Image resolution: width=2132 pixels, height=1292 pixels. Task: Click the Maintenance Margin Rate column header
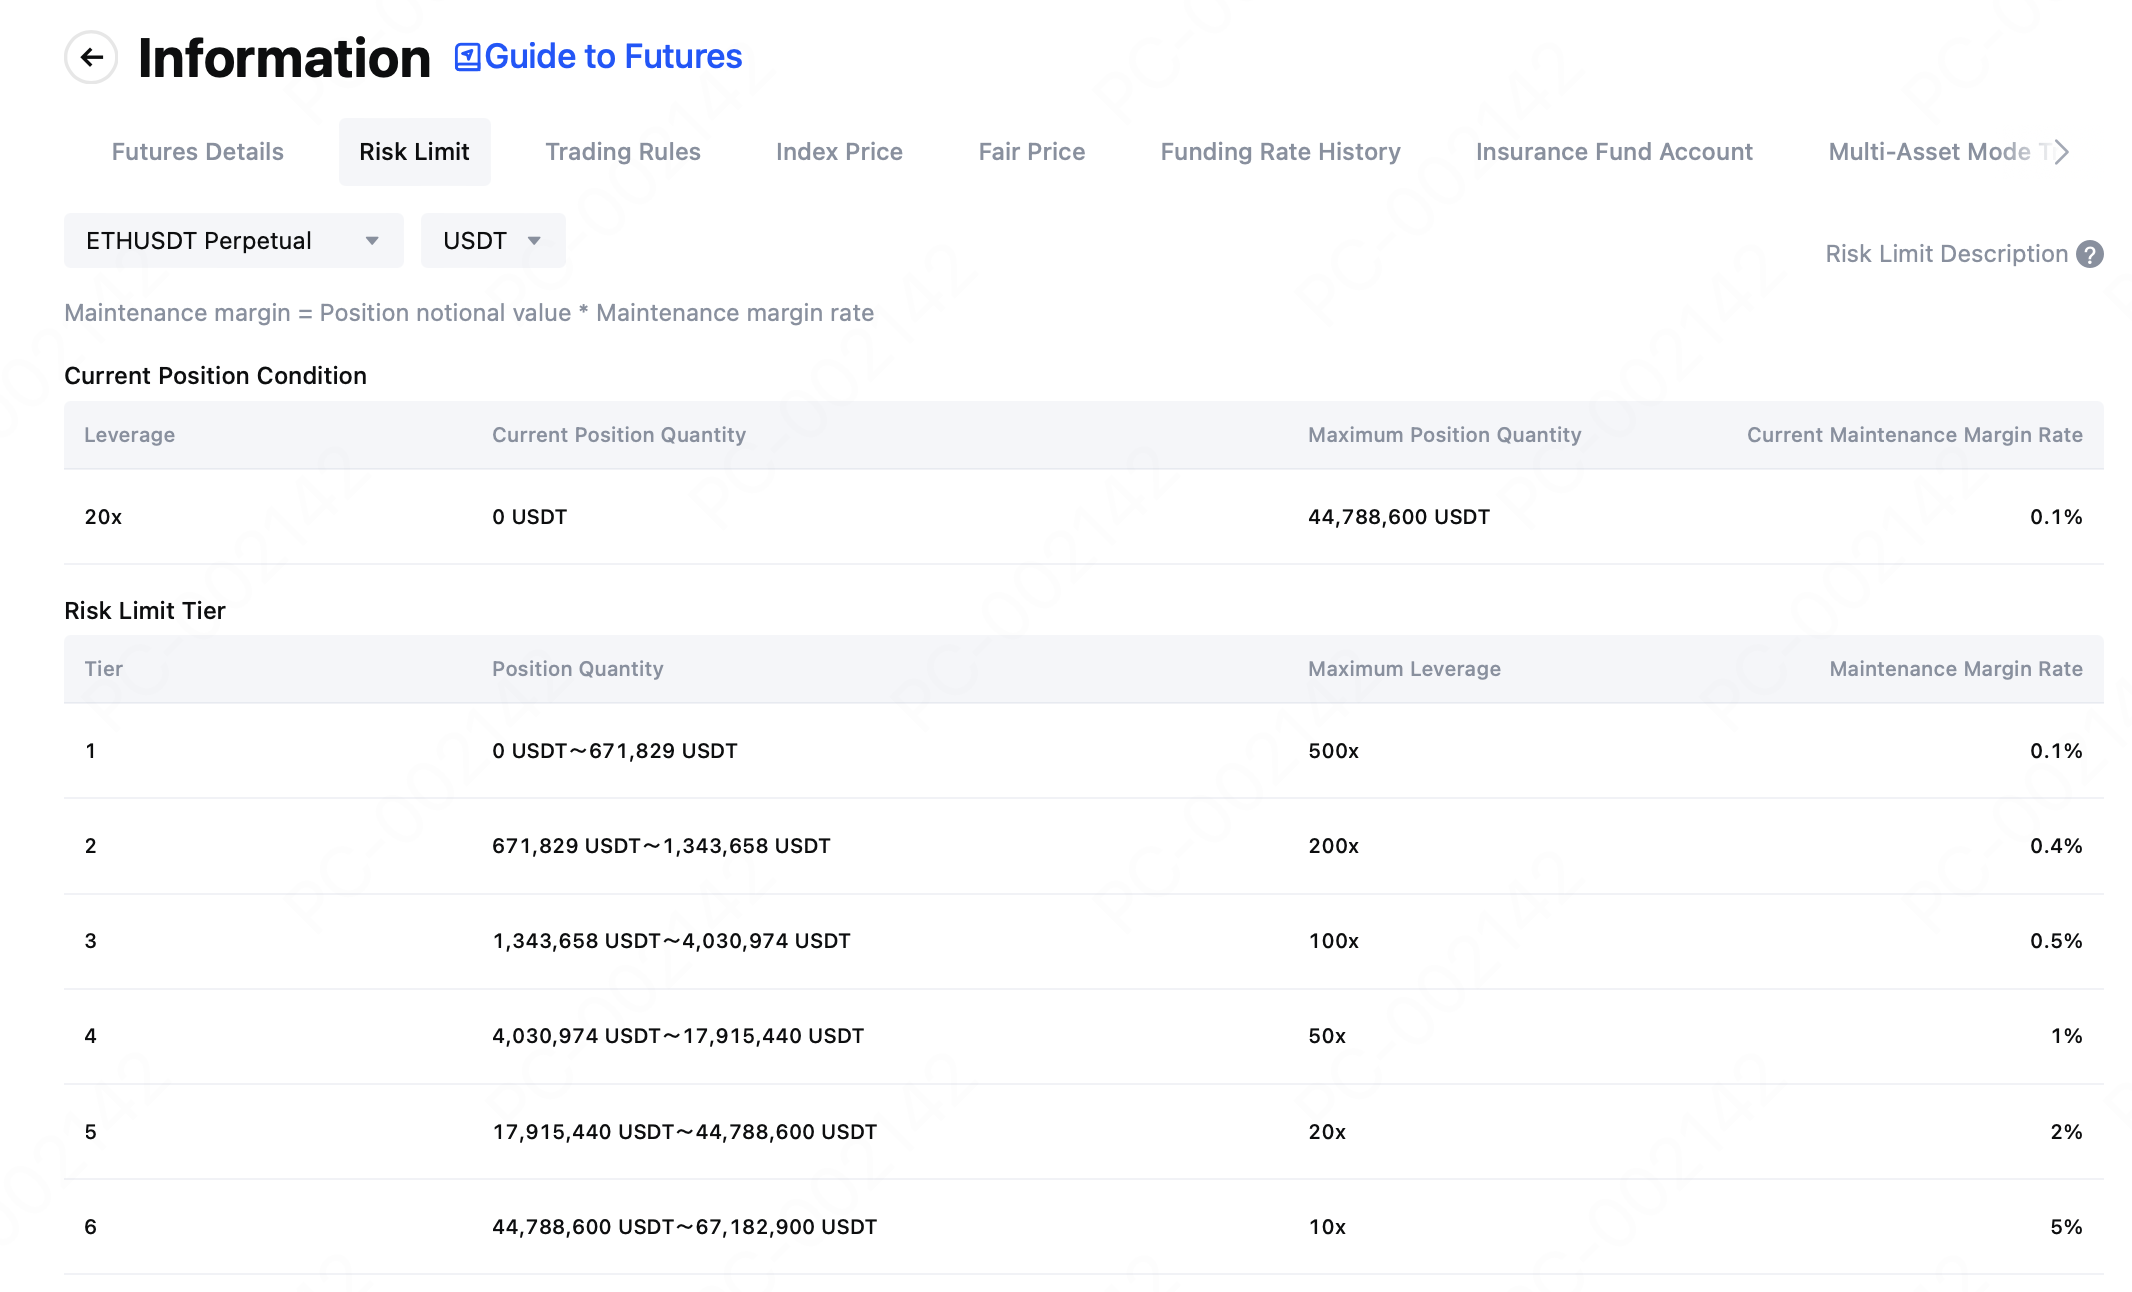pos(1955,669)
